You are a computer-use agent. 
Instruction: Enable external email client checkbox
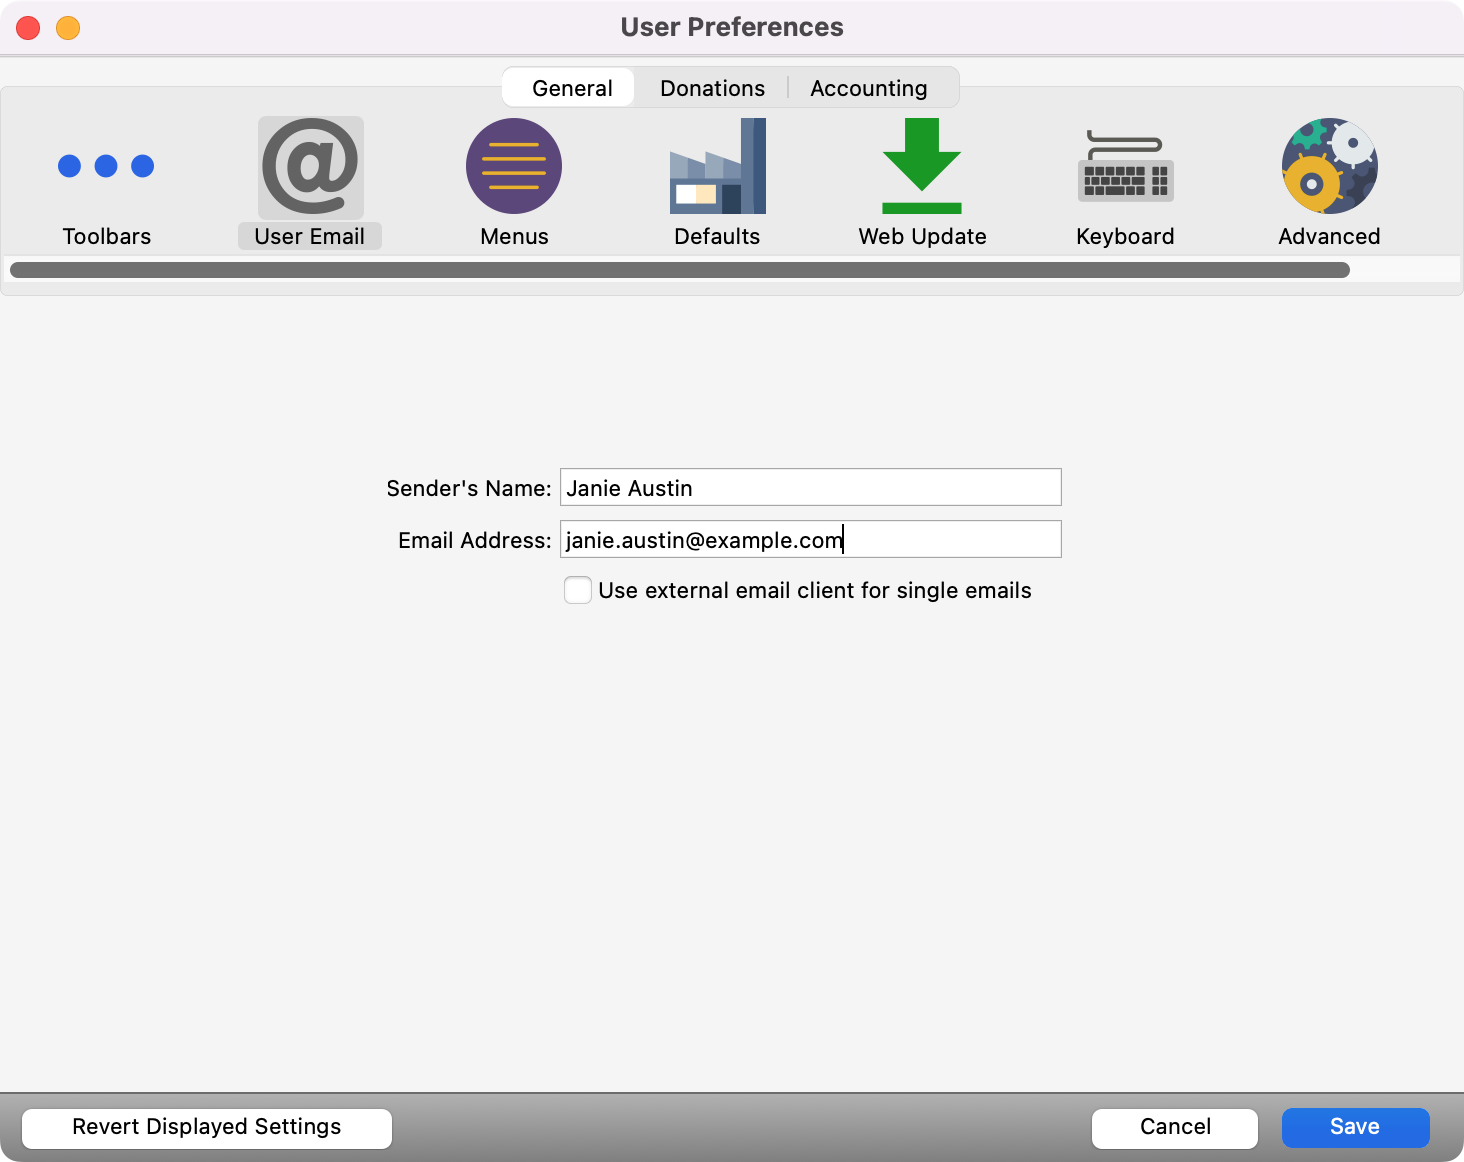point(578,590)
